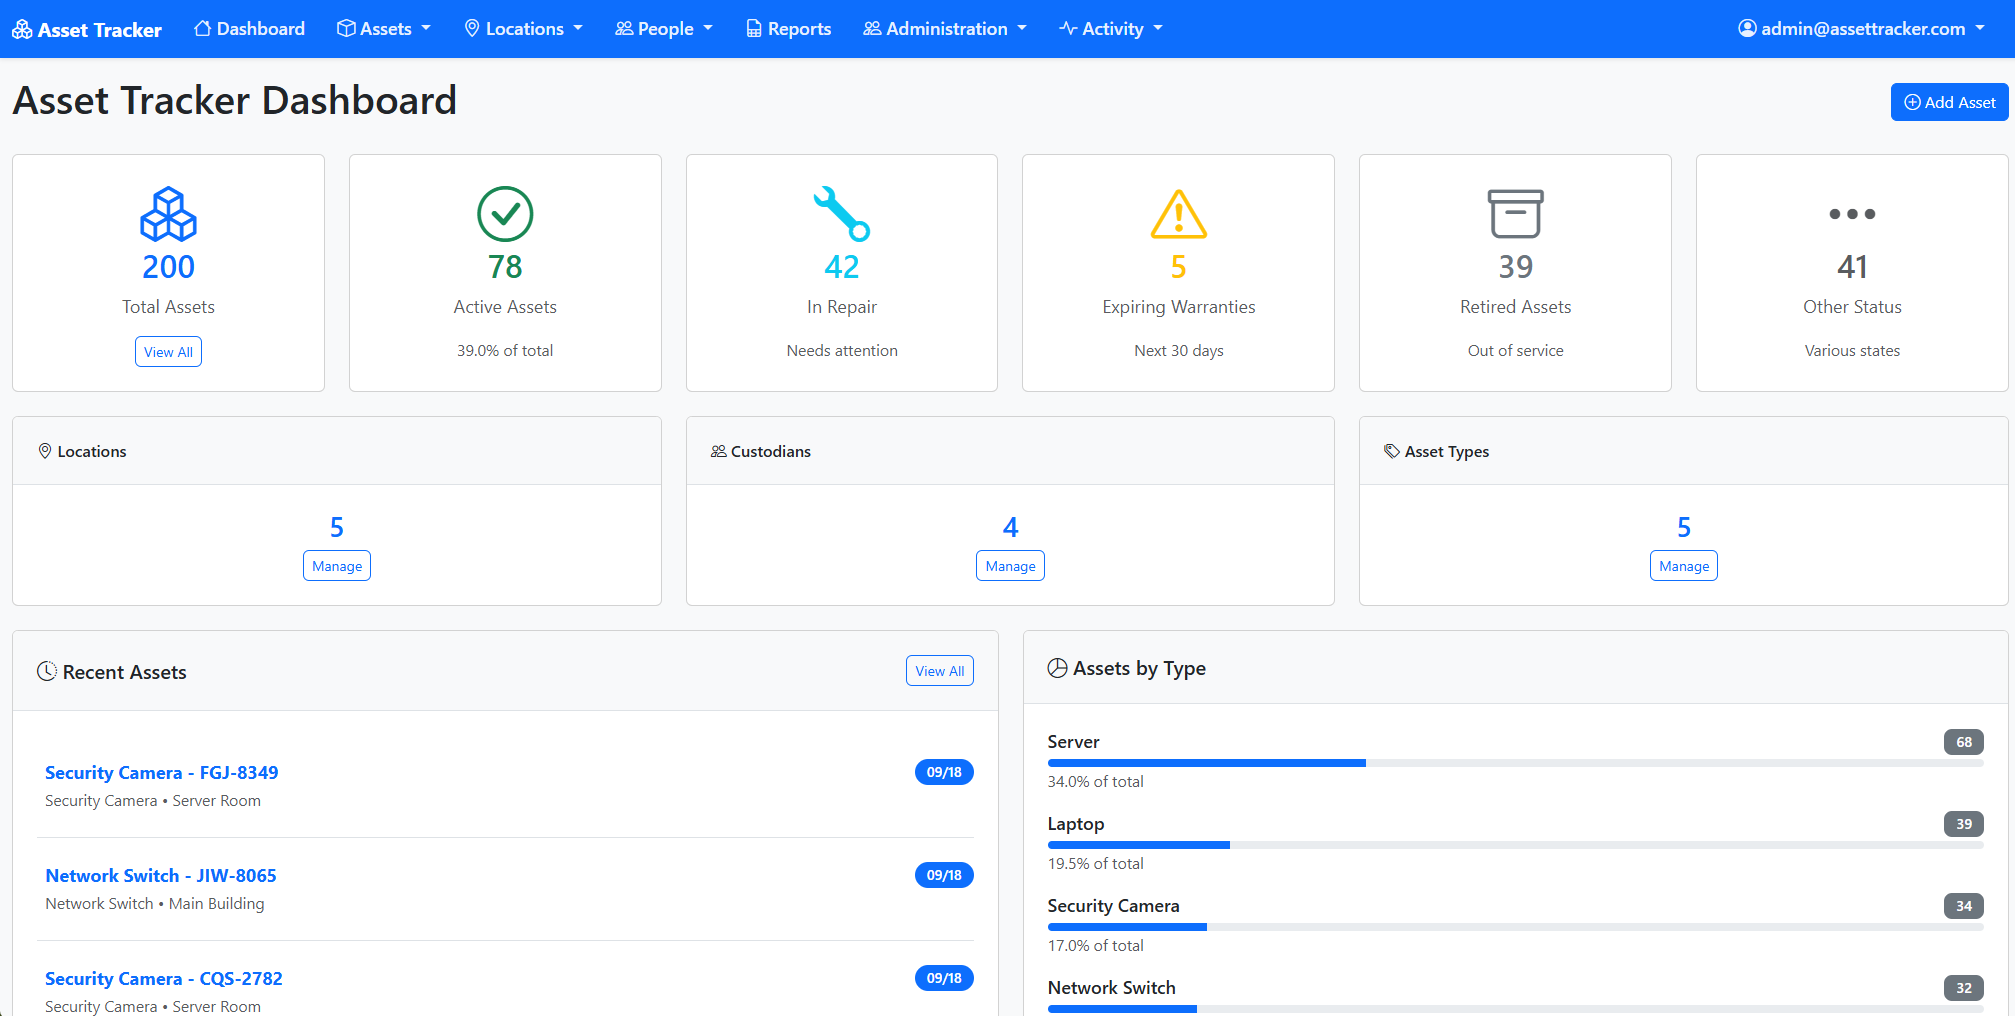
Task: Click the warning triangle on Expiring Warranties
Action: coord(1178,213)
